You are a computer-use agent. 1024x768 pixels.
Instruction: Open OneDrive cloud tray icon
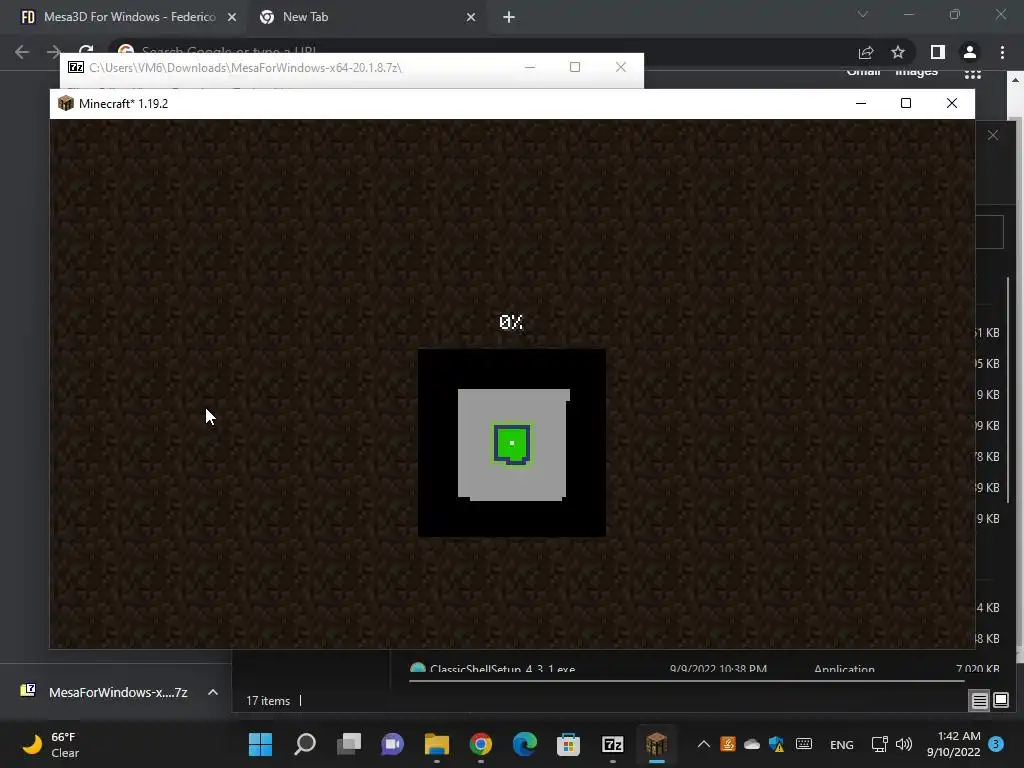pos(752,744)
